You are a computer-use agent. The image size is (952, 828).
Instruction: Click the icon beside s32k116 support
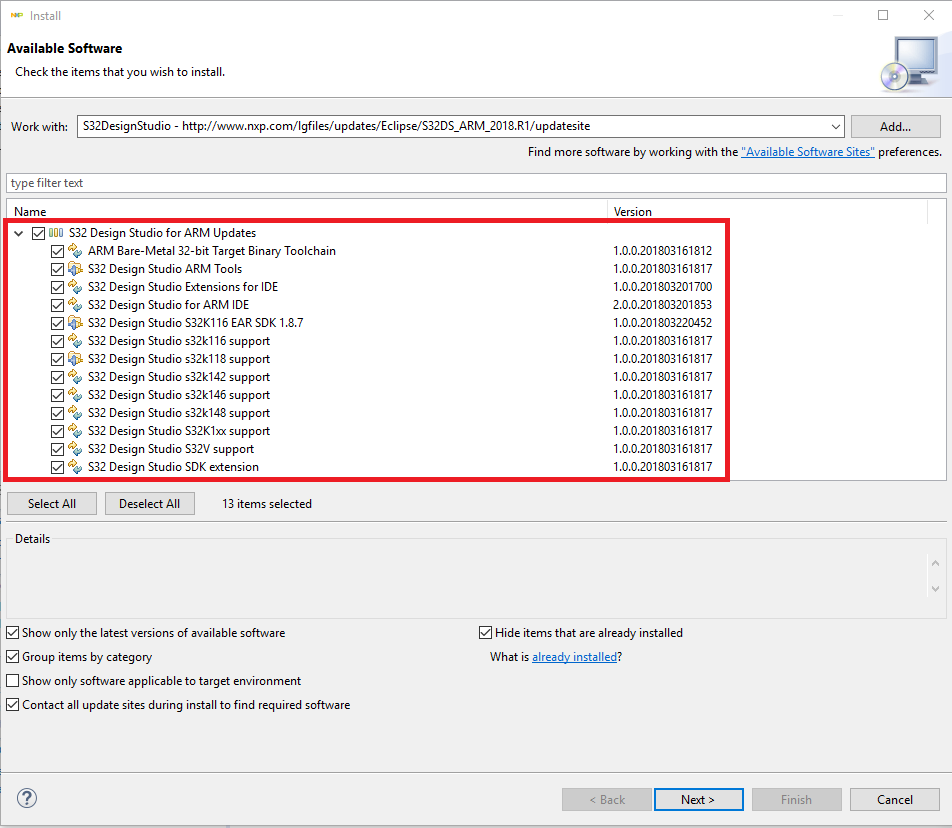tap(75, 341)
